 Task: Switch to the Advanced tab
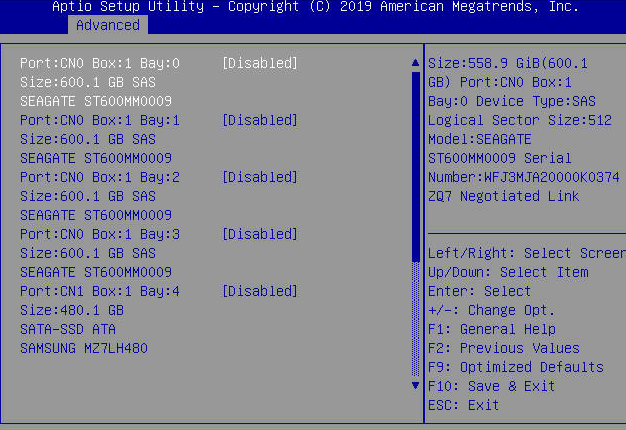[x=107, y=24]
